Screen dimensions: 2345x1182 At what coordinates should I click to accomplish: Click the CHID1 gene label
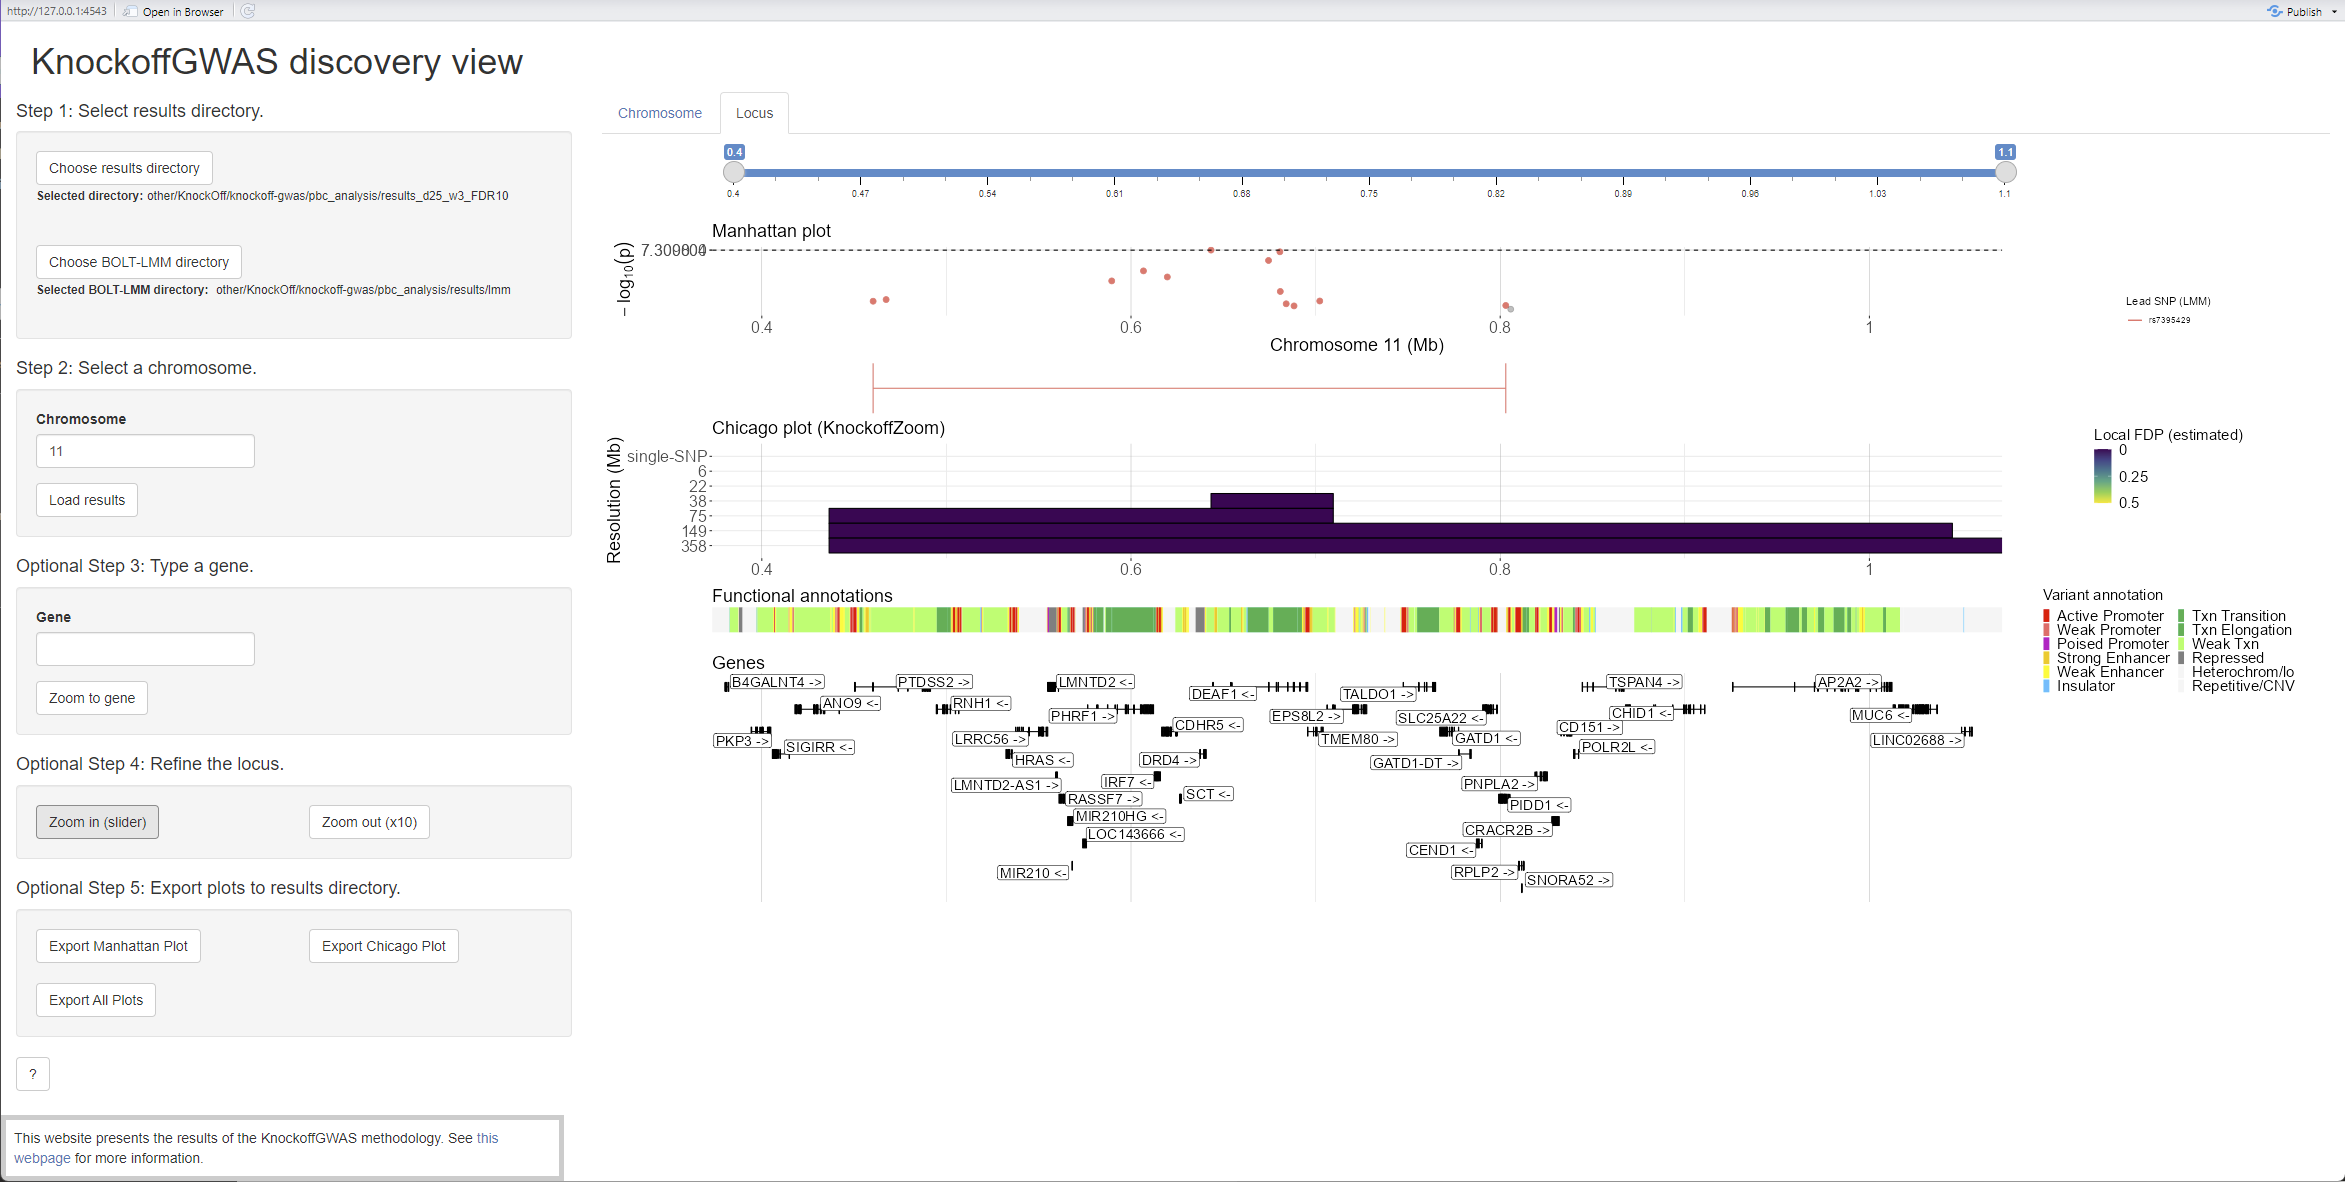[1641, 713]
